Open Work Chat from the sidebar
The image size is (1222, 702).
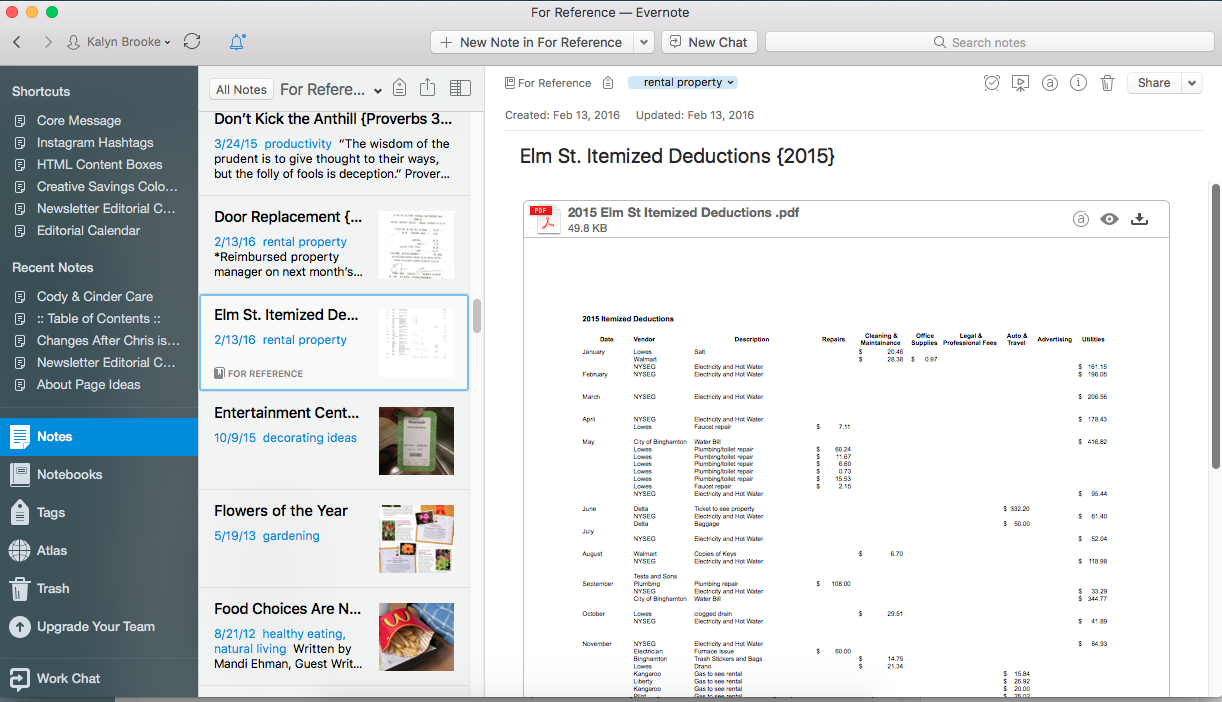[67, 678]
